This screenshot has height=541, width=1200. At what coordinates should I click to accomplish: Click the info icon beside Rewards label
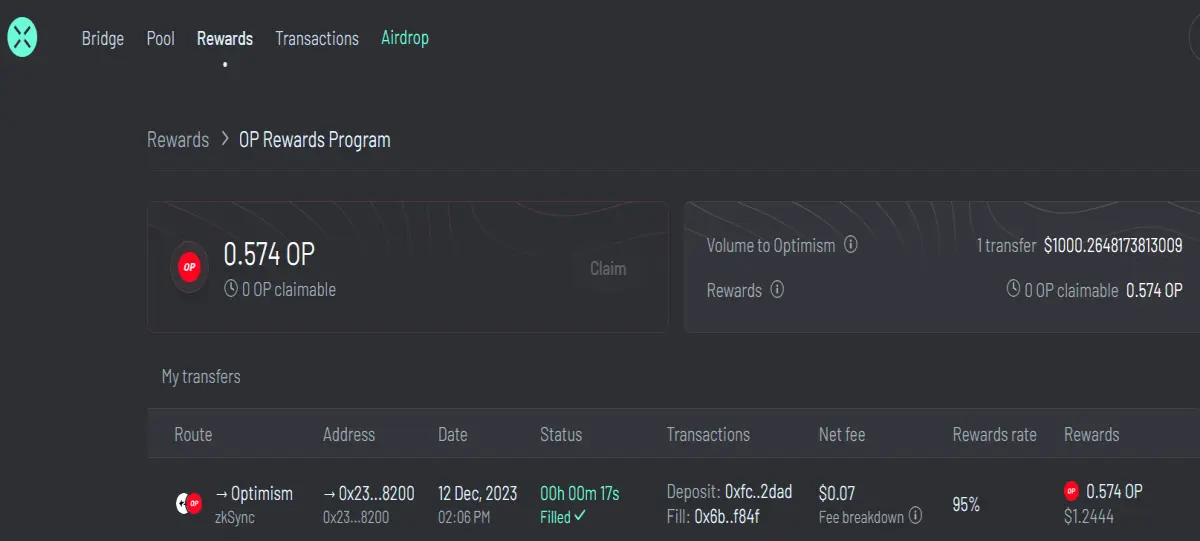point(777,290)
